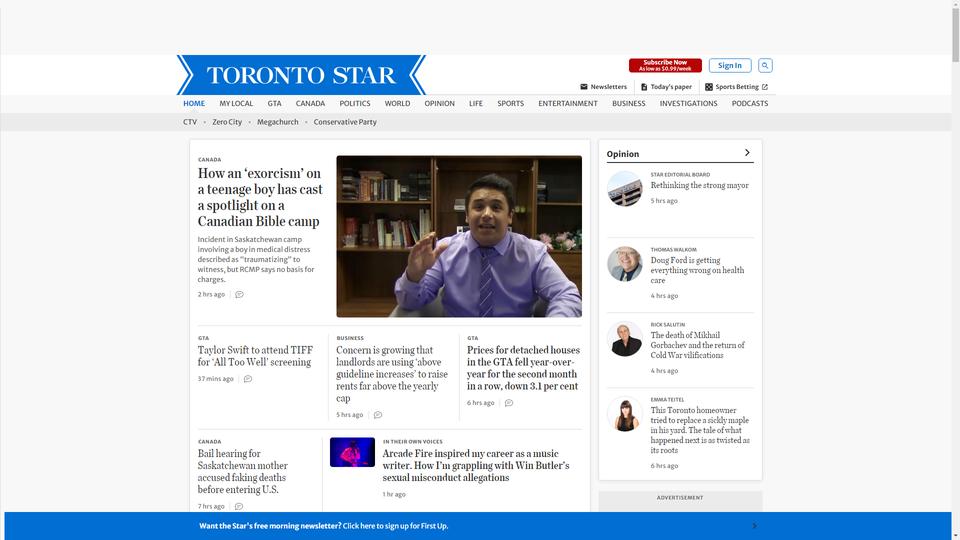Read Taylor Swift to attend TIFF article
The image size is (960, 540).
coord(255,356)
